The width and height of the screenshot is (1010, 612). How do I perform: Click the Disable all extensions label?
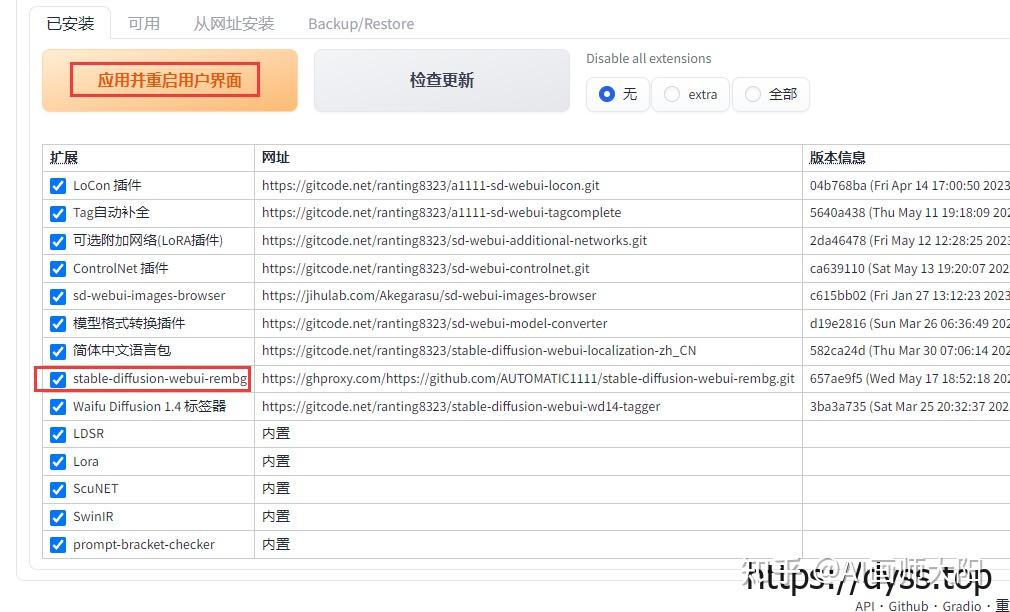tap(649, 59)
